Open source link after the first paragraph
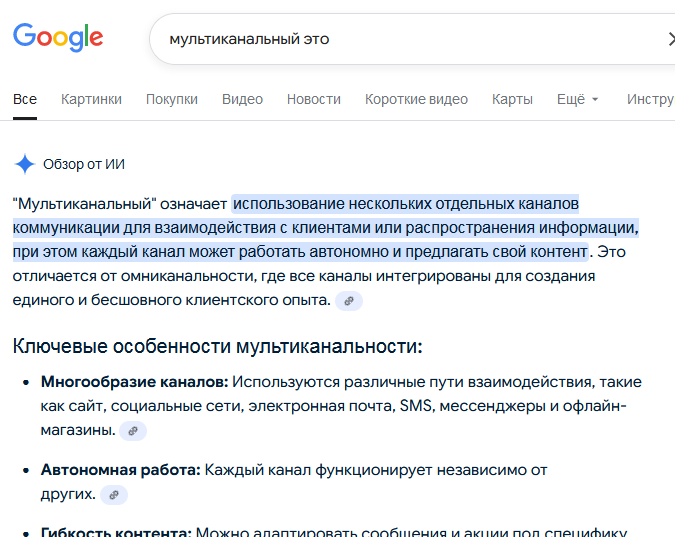The height and width of the screenshot is (537, 675). click(348, 300)
